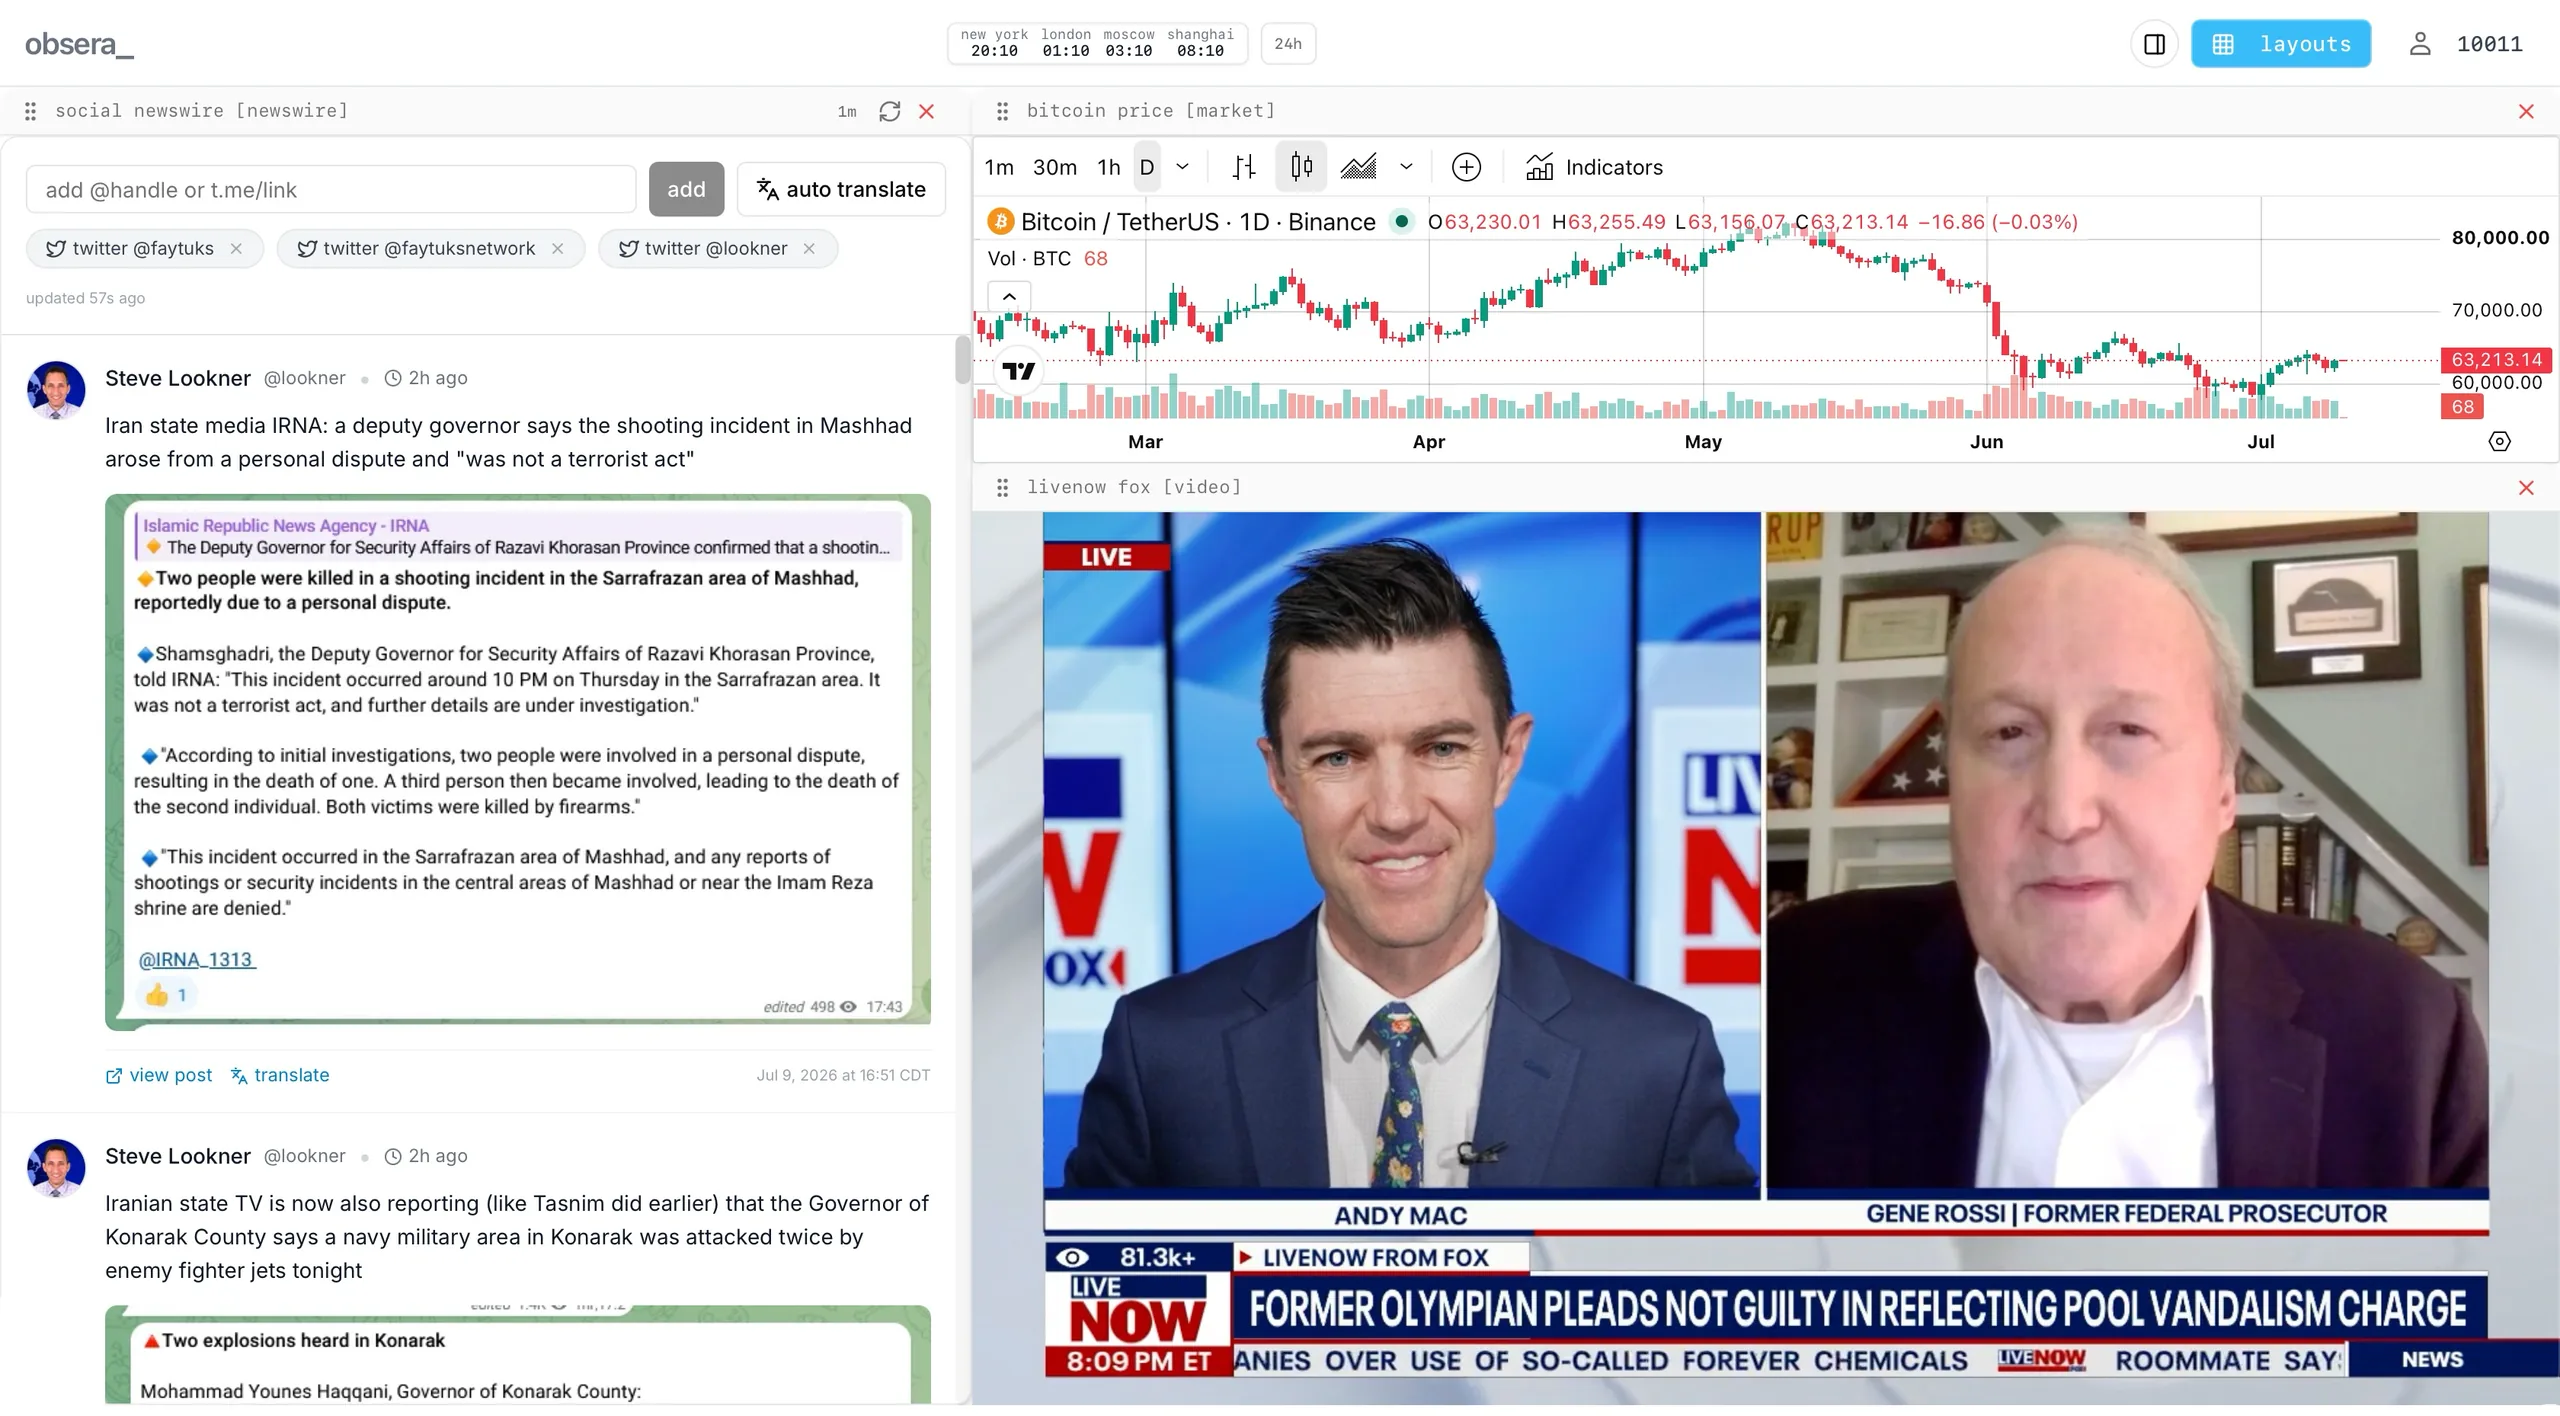The width and height of the screenshot is (2560, 1416).
Task: Open the embedded IRNA Telegram screenshot
Action: coord(518,762)
